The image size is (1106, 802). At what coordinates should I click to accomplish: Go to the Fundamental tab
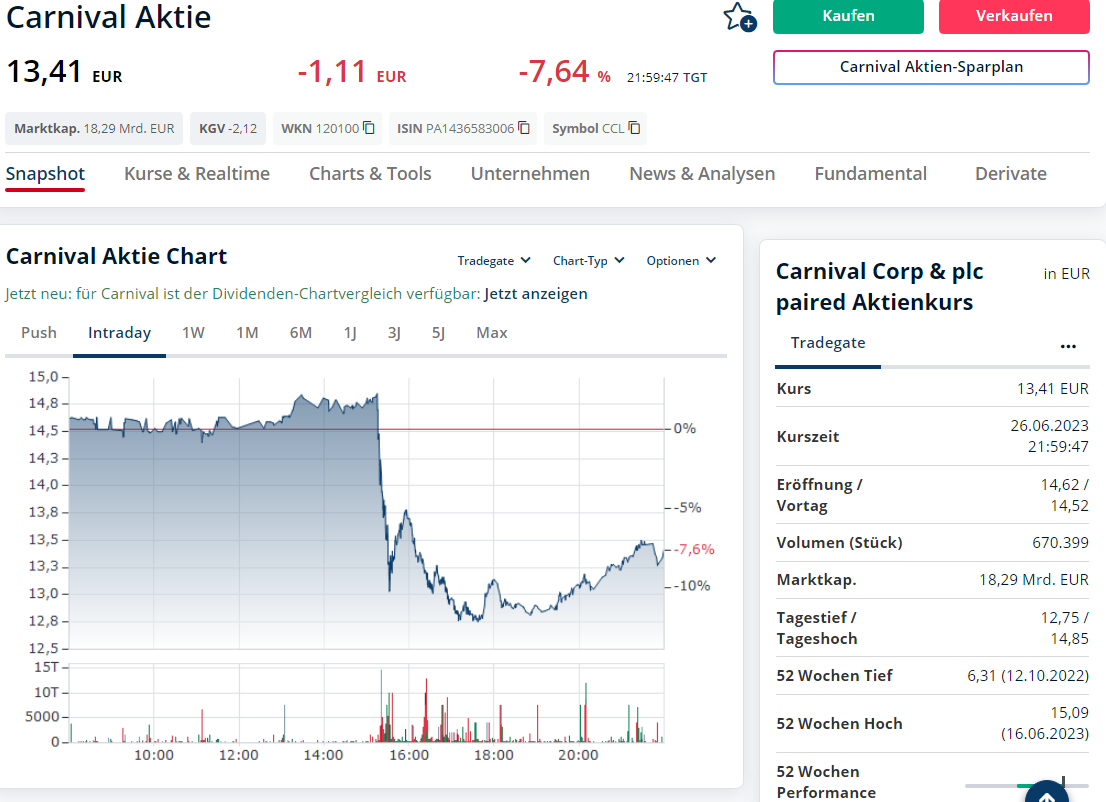click(x=870, y=174)
